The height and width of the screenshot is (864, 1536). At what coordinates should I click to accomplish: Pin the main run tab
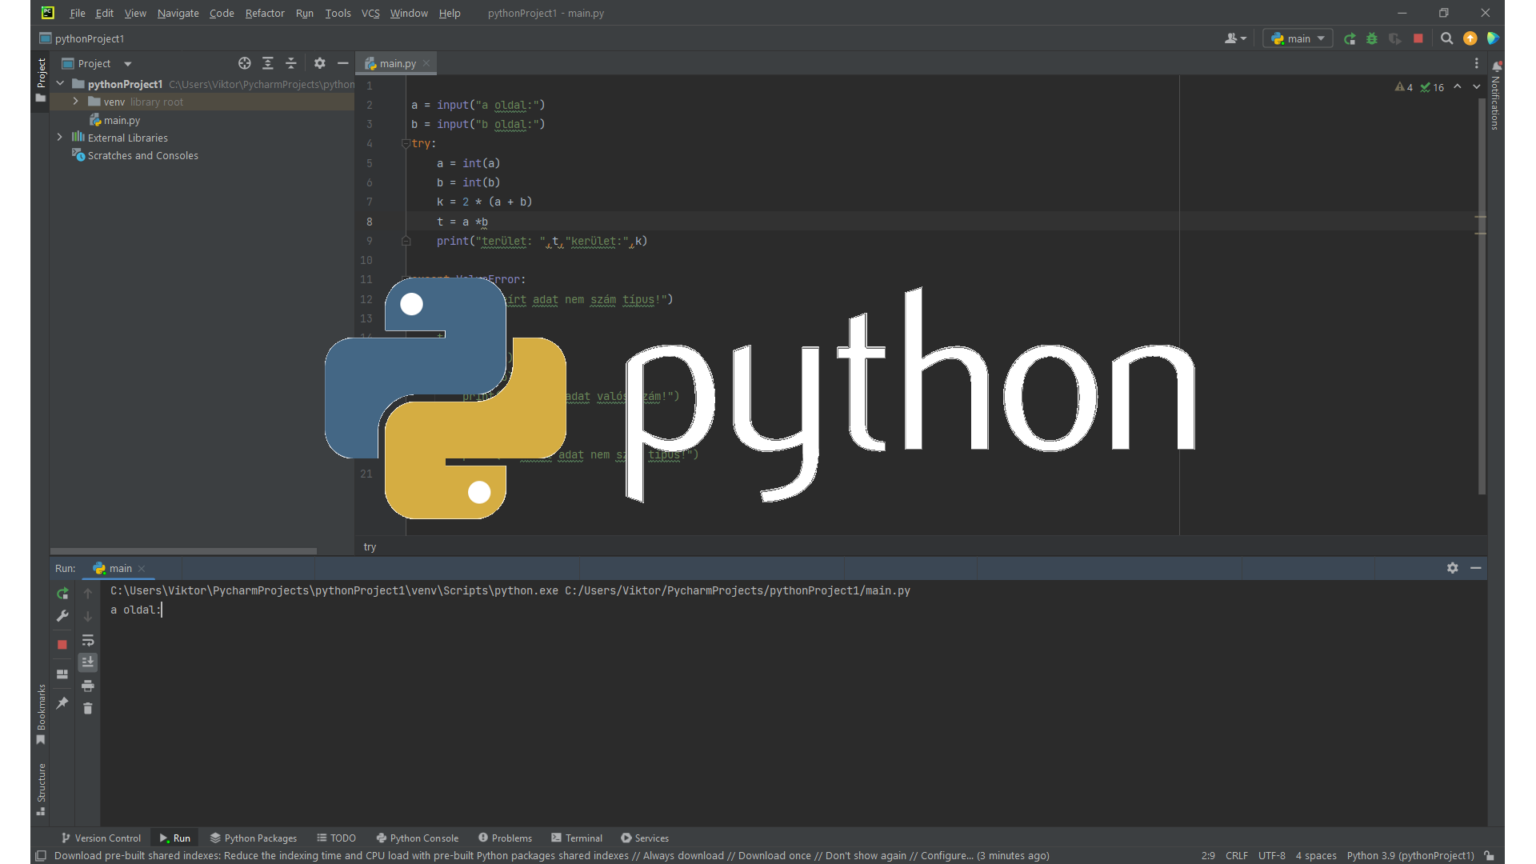(x=62, y=700)
